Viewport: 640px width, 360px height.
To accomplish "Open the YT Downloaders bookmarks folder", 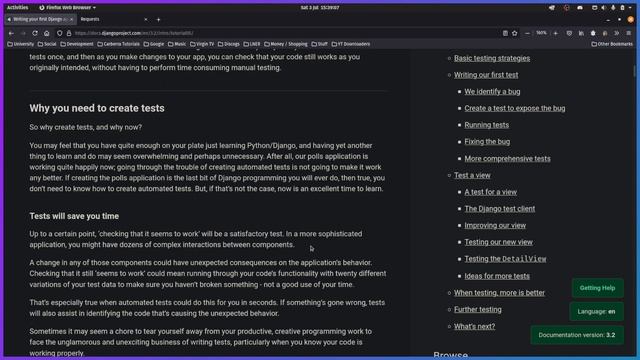I will [351, 44].
